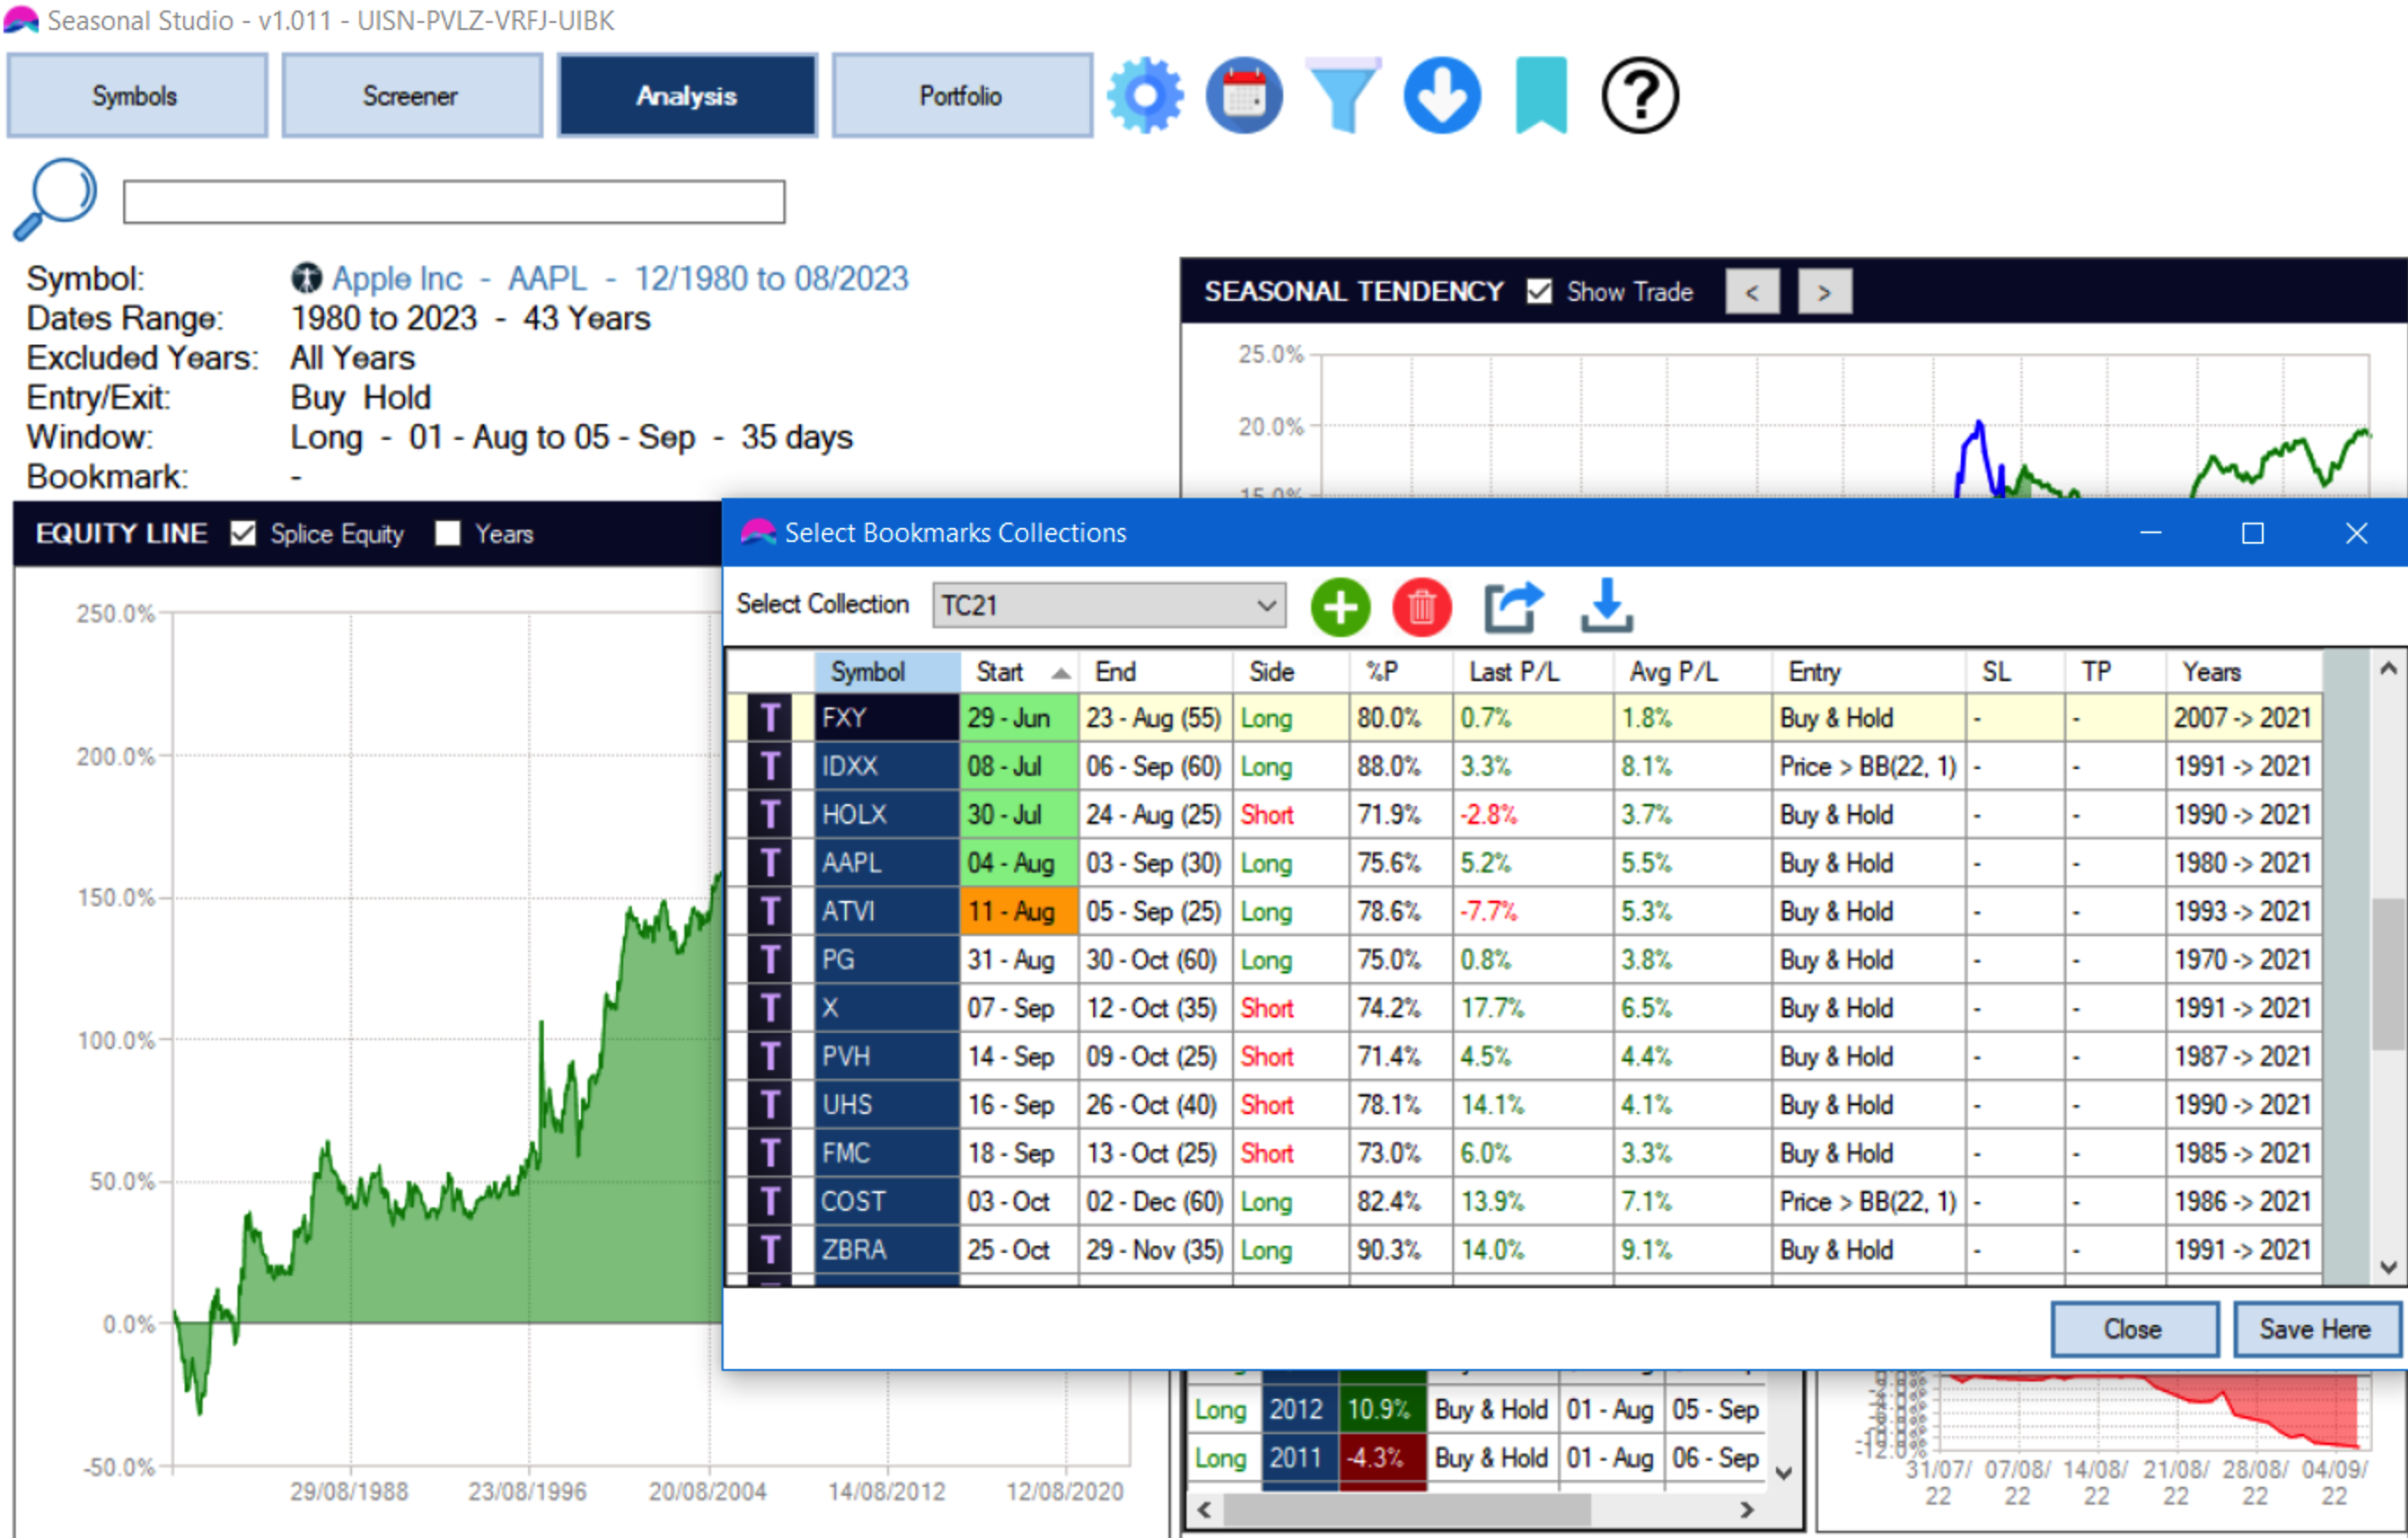Viewport: 2408px width, 1538px height.
Task: Click the -4.3% cell for 2011
Action: click(x=1382, y=1458)
